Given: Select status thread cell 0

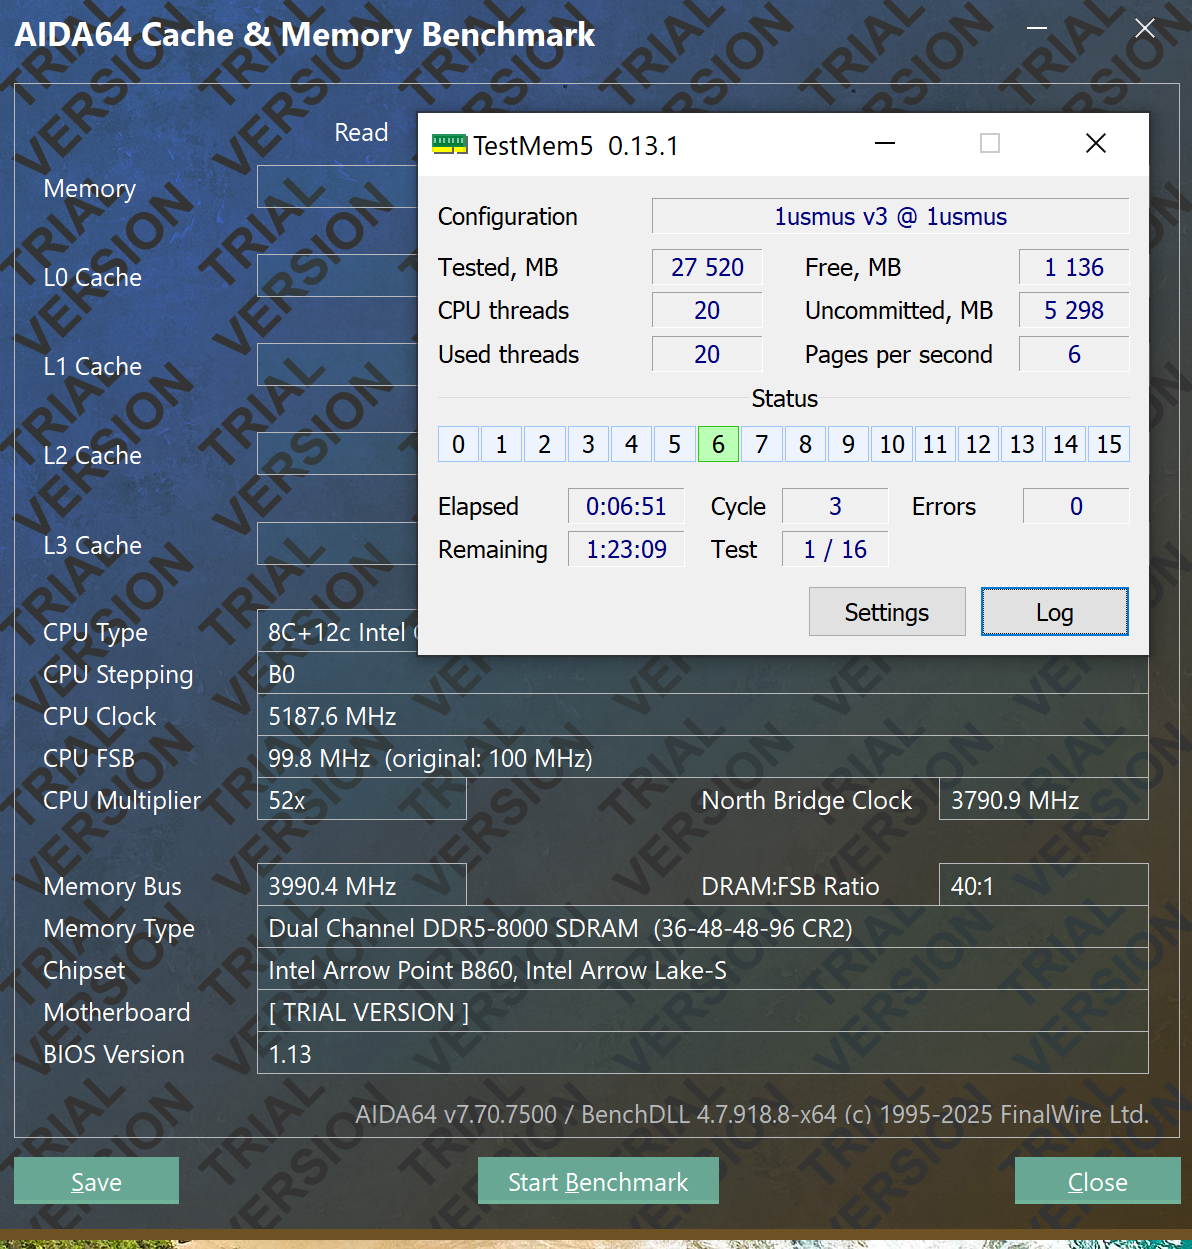Looking at the screenshot, I should (x=458, y=444).
